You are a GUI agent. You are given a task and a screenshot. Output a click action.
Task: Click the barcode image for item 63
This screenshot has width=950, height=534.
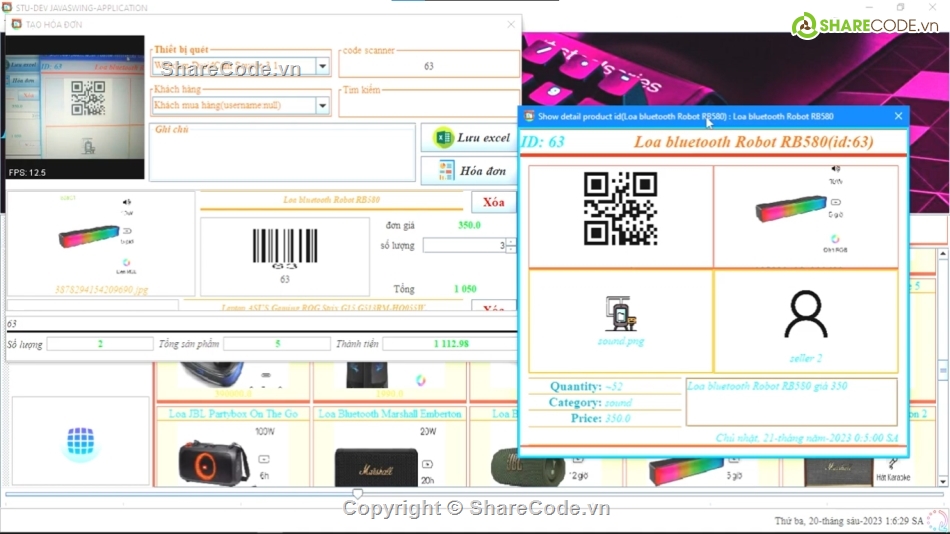[284, 246]
